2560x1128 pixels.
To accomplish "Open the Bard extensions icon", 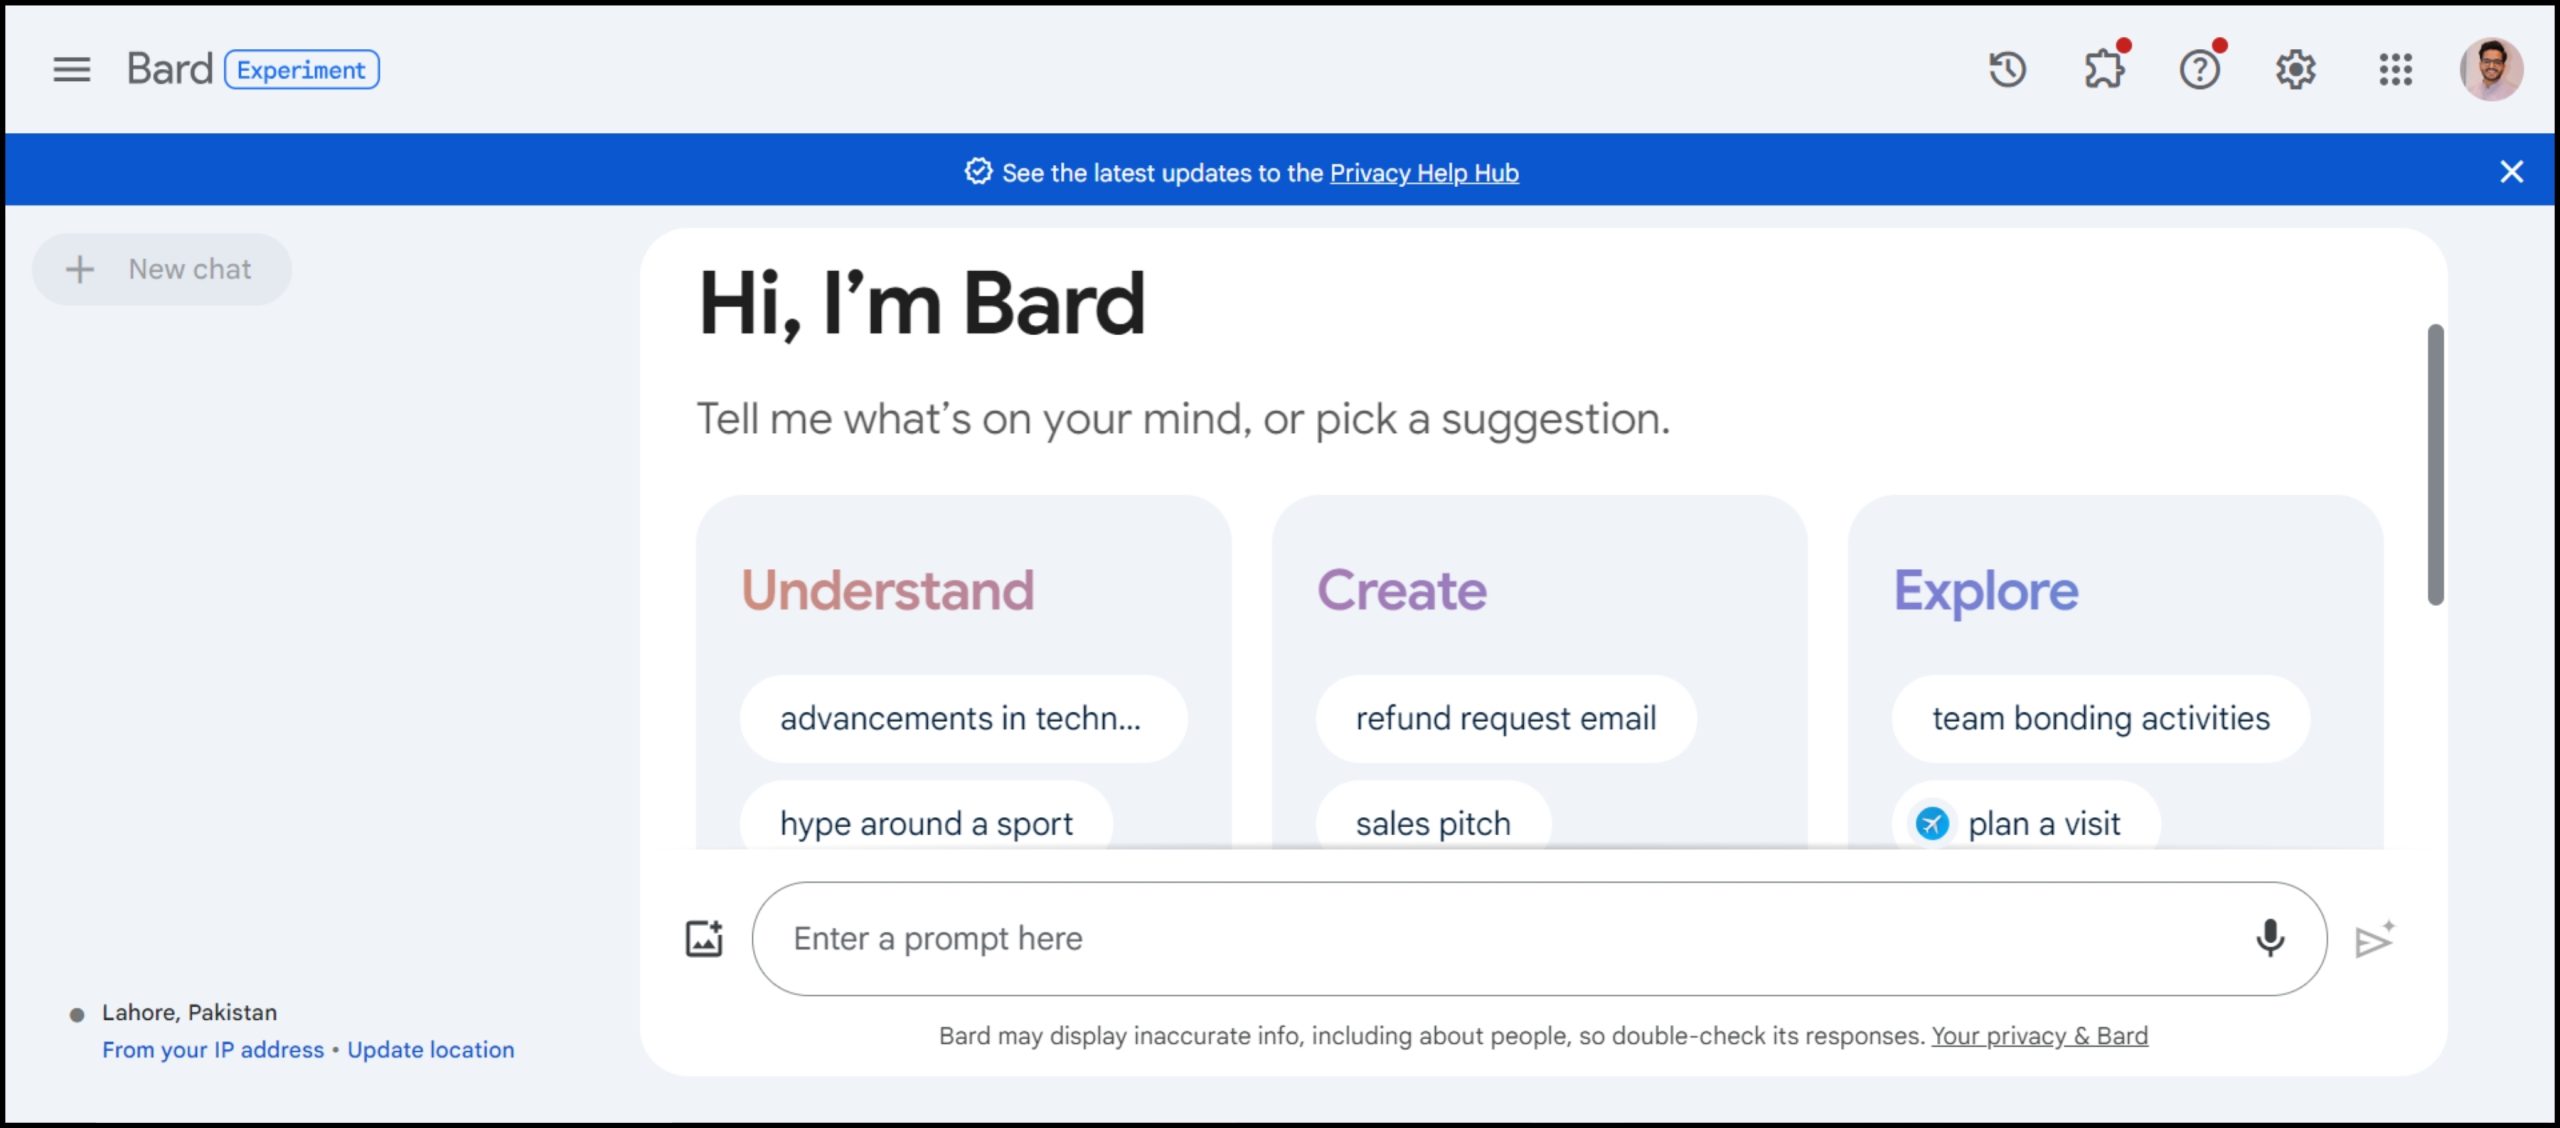I will (2103, 69).
